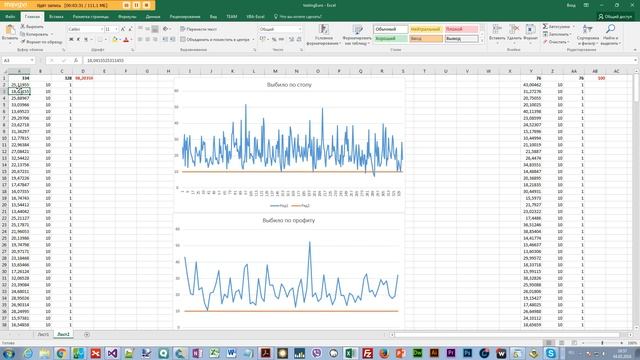640x360 pixels.
Task: Click the percent style icon
Action: pyautogui.click(x=274, y=40)
